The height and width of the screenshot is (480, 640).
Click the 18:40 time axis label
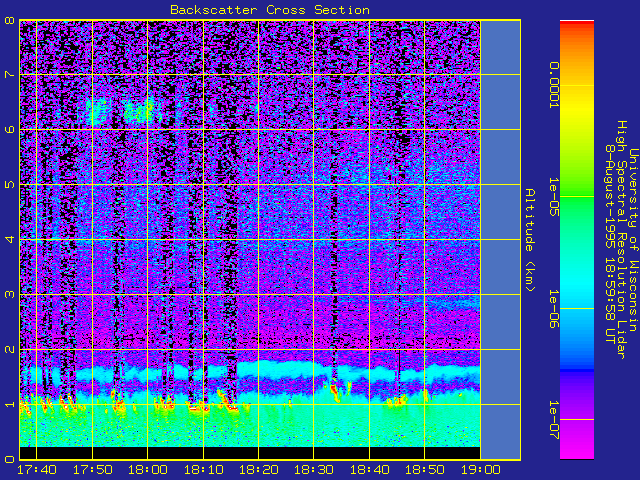tap(369, 469)
